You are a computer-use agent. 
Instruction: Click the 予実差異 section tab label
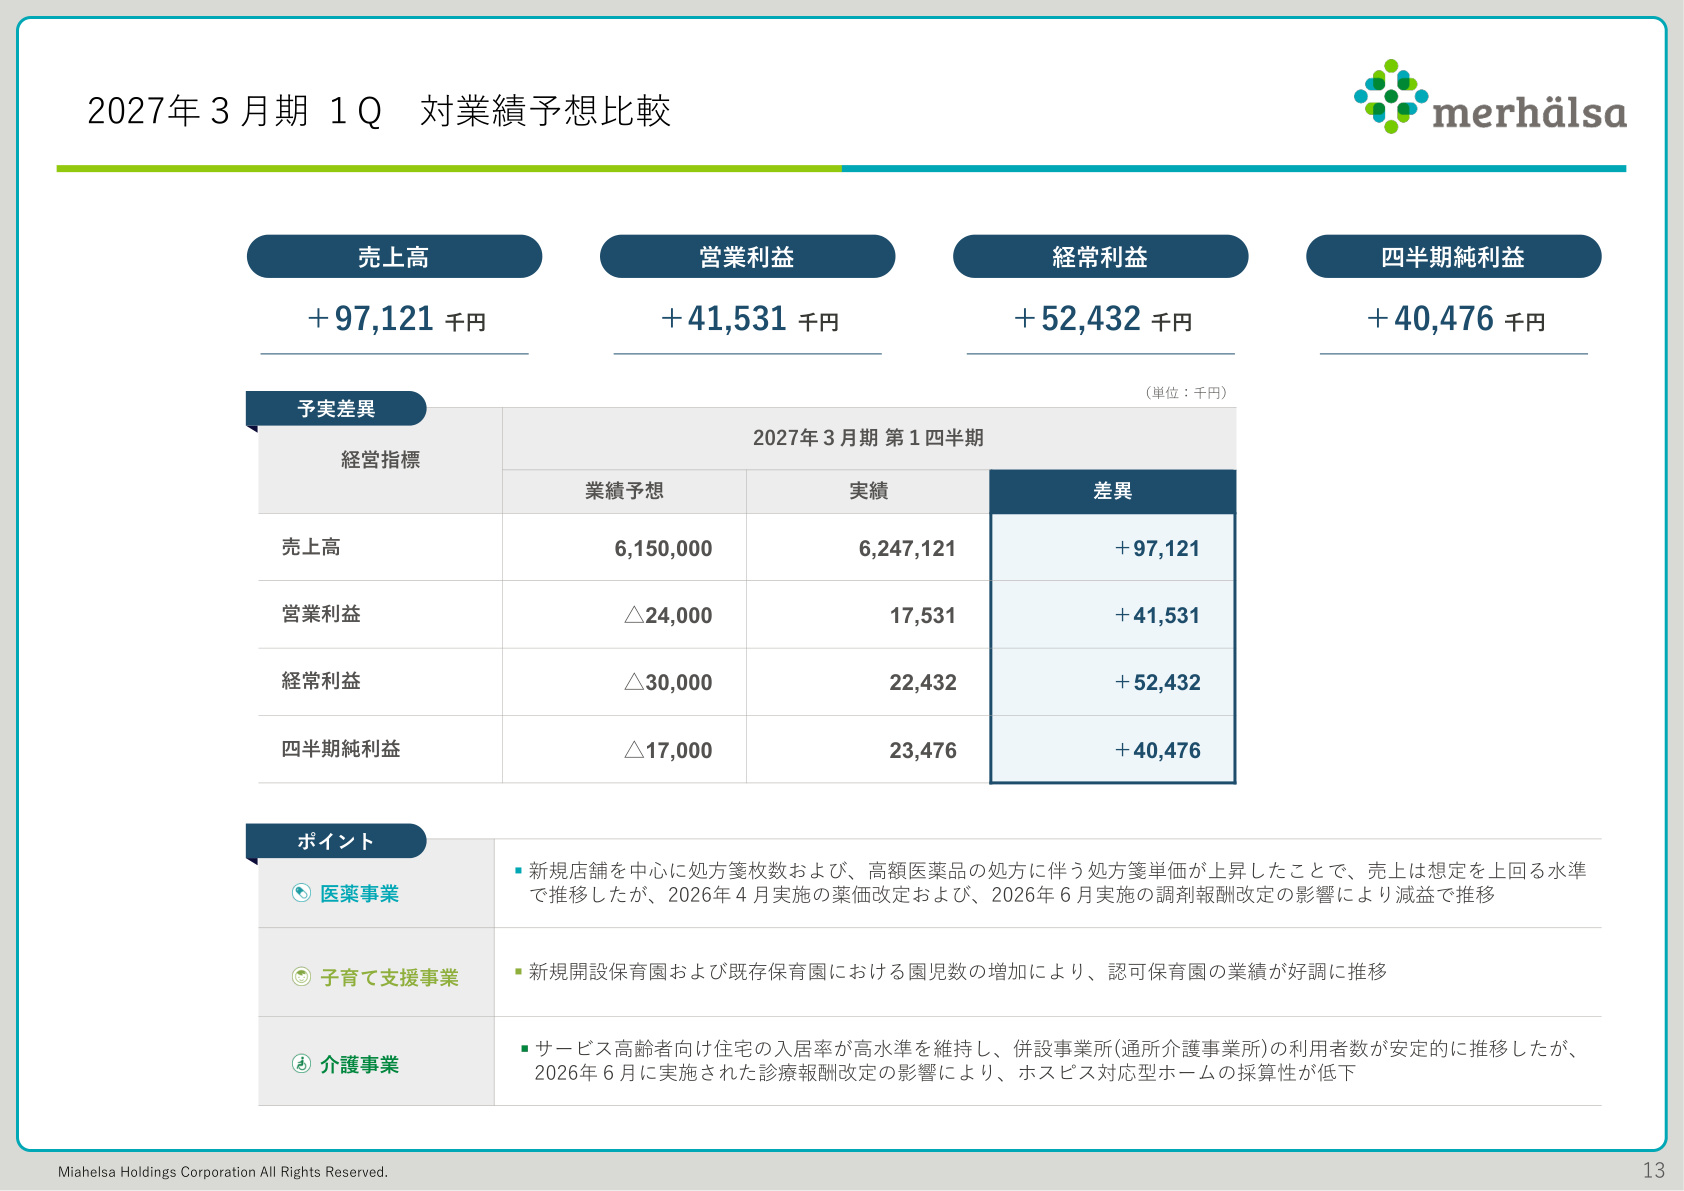[336, 408]
